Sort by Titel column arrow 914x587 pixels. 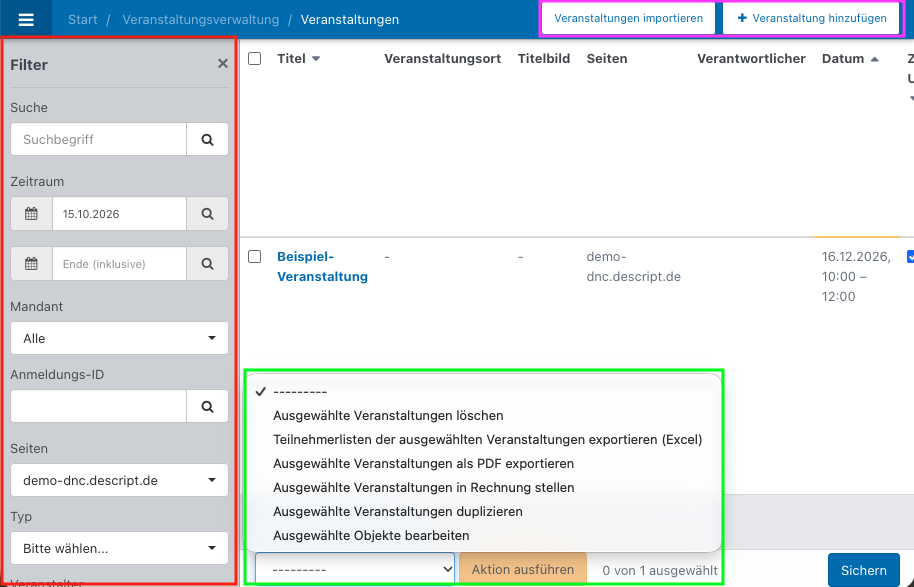(316, 59)
